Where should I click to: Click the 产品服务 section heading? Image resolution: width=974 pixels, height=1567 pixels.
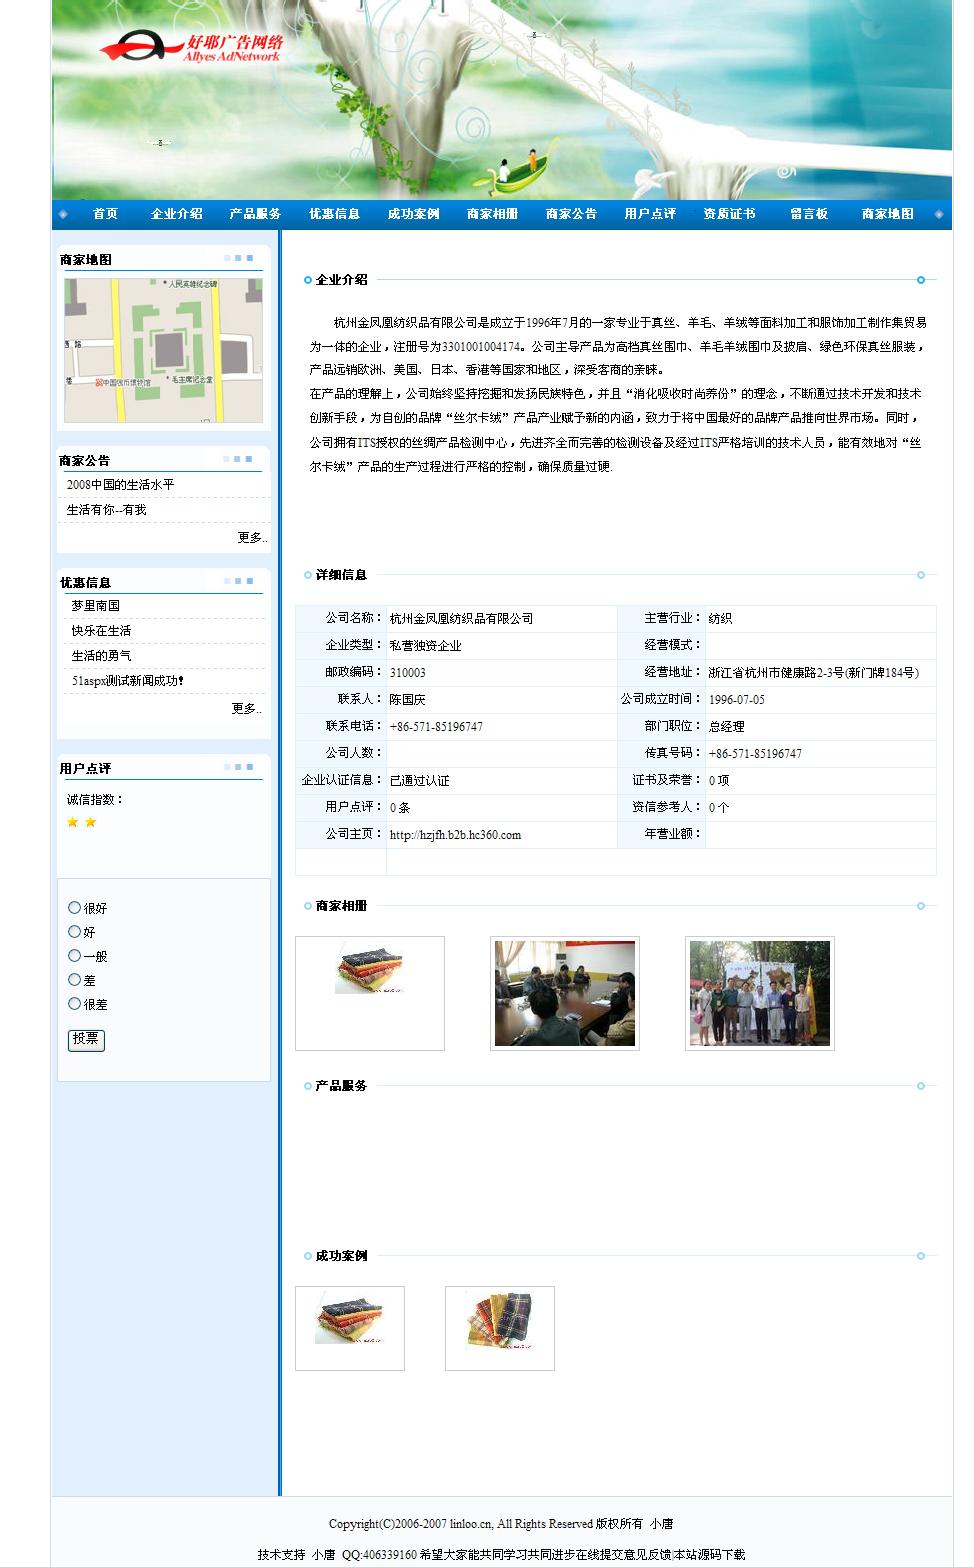(342, 1086)
